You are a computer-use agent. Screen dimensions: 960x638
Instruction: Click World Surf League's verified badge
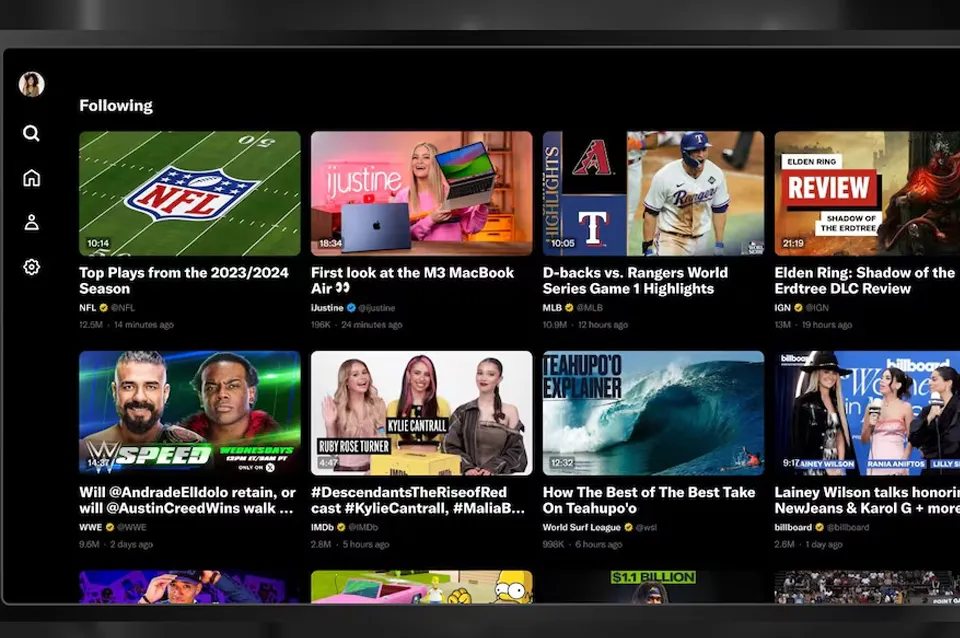pos(629,527)
